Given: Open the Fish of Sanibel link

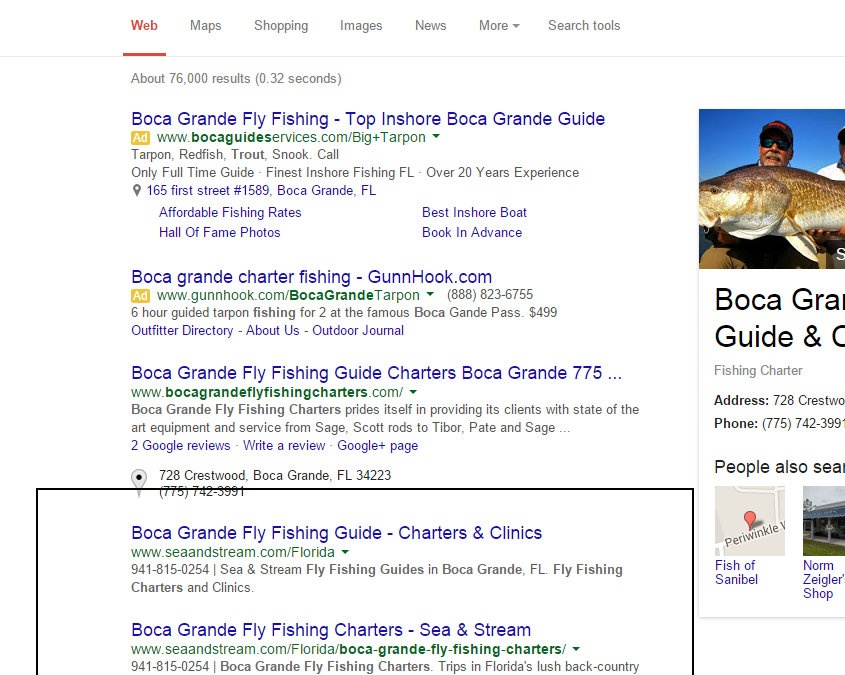Looking at the screenshot, I should (x=736, y=572).
